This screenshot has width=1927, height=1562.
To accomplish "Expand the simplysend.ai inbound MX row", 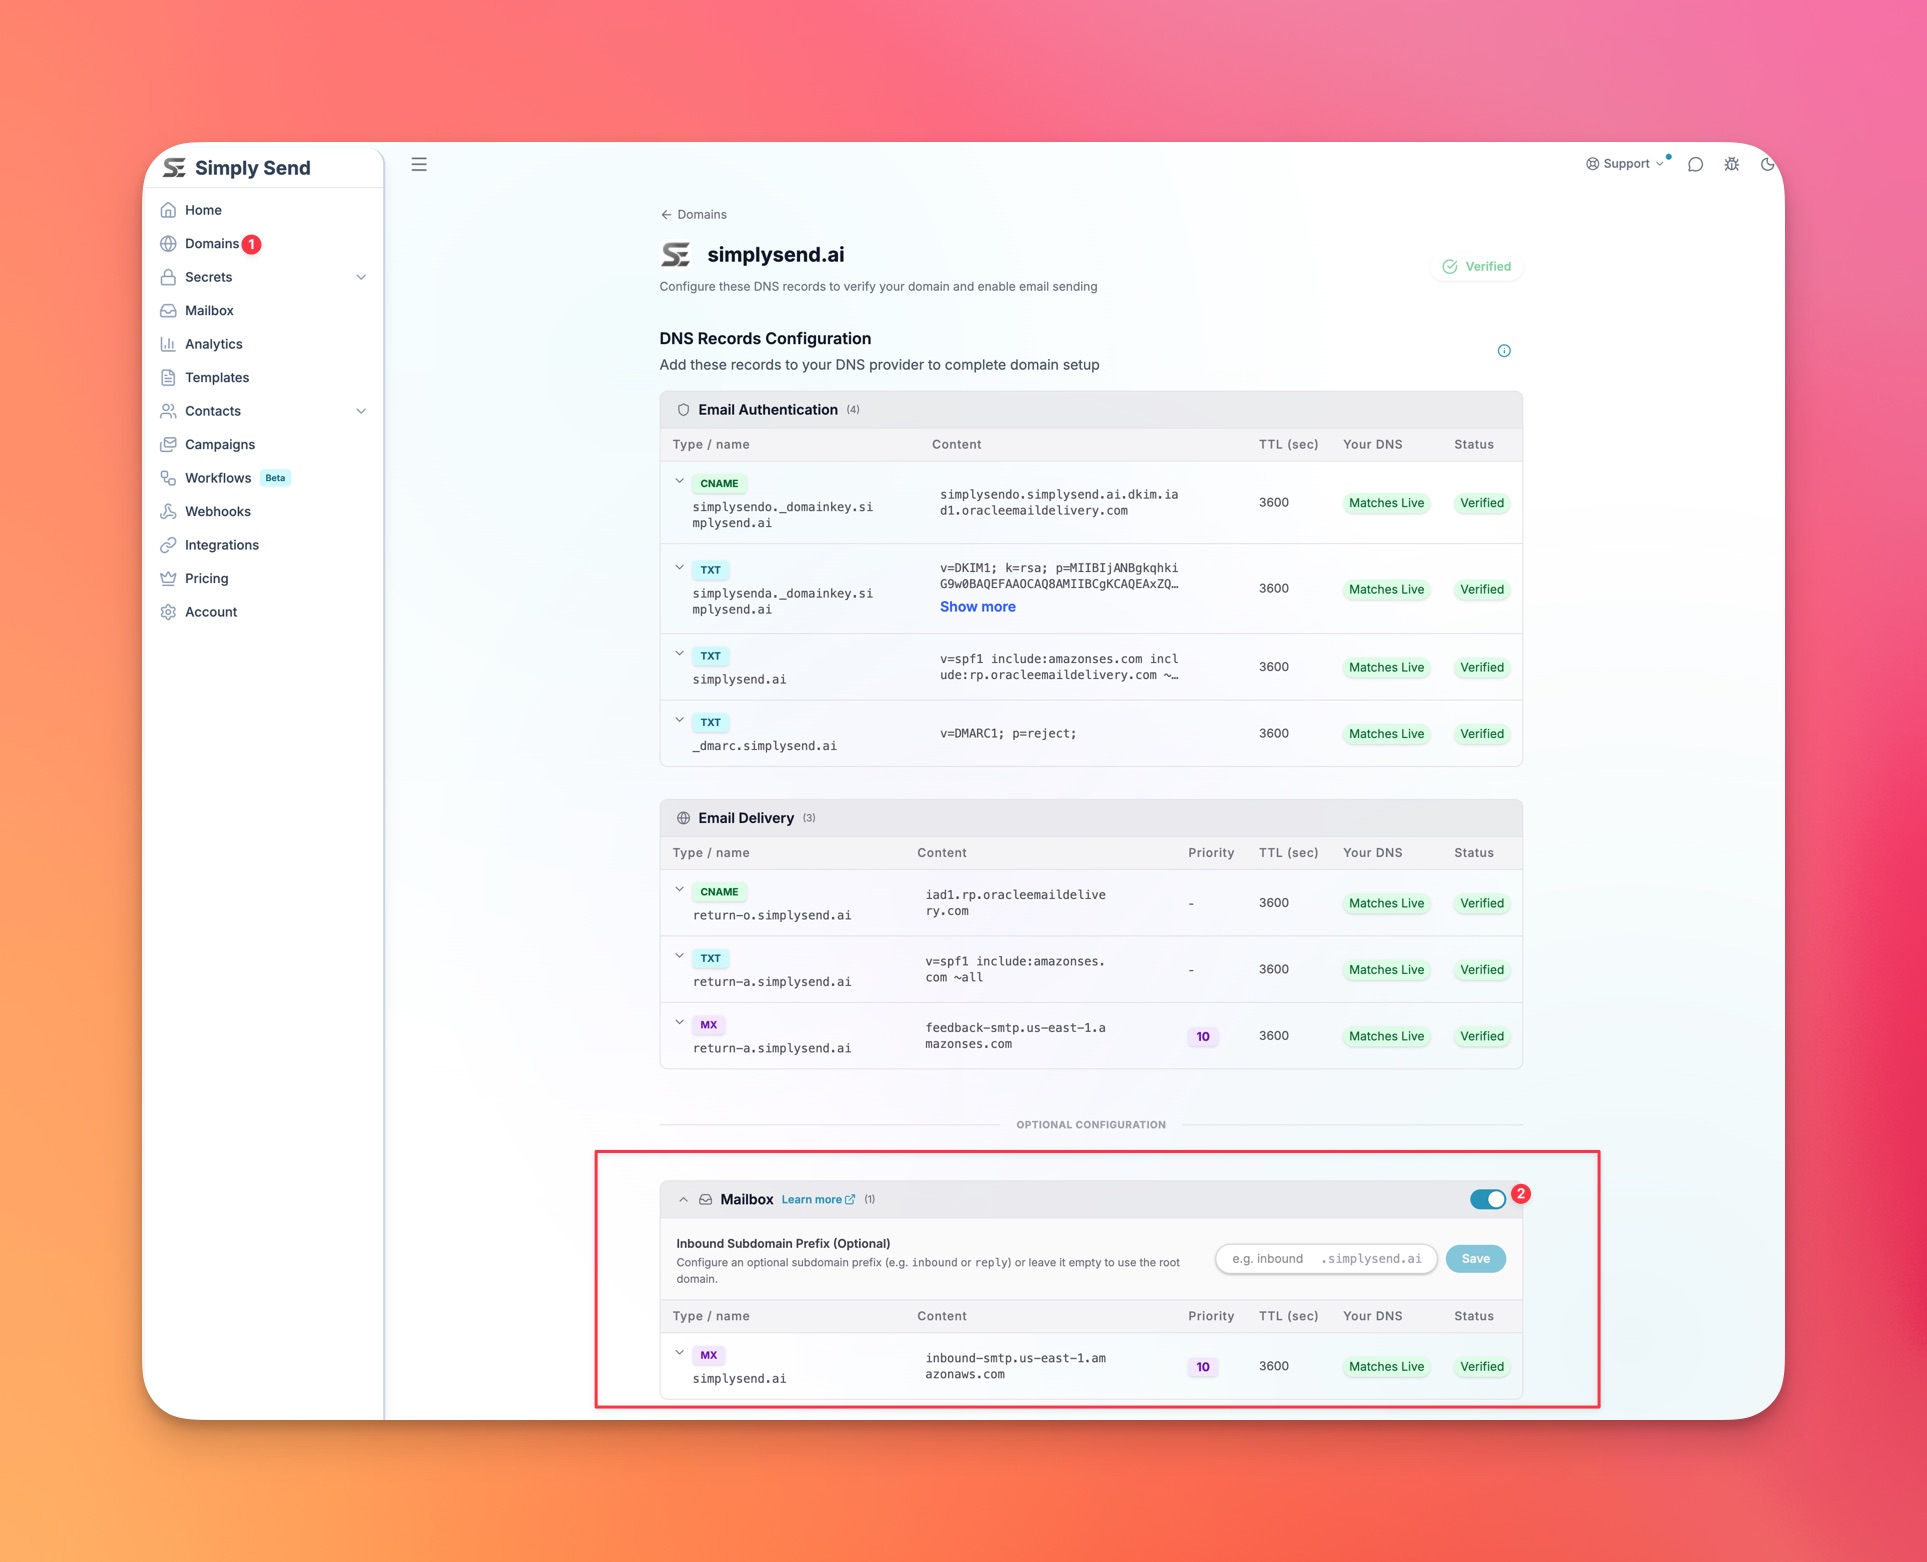I will [679, 1353].
